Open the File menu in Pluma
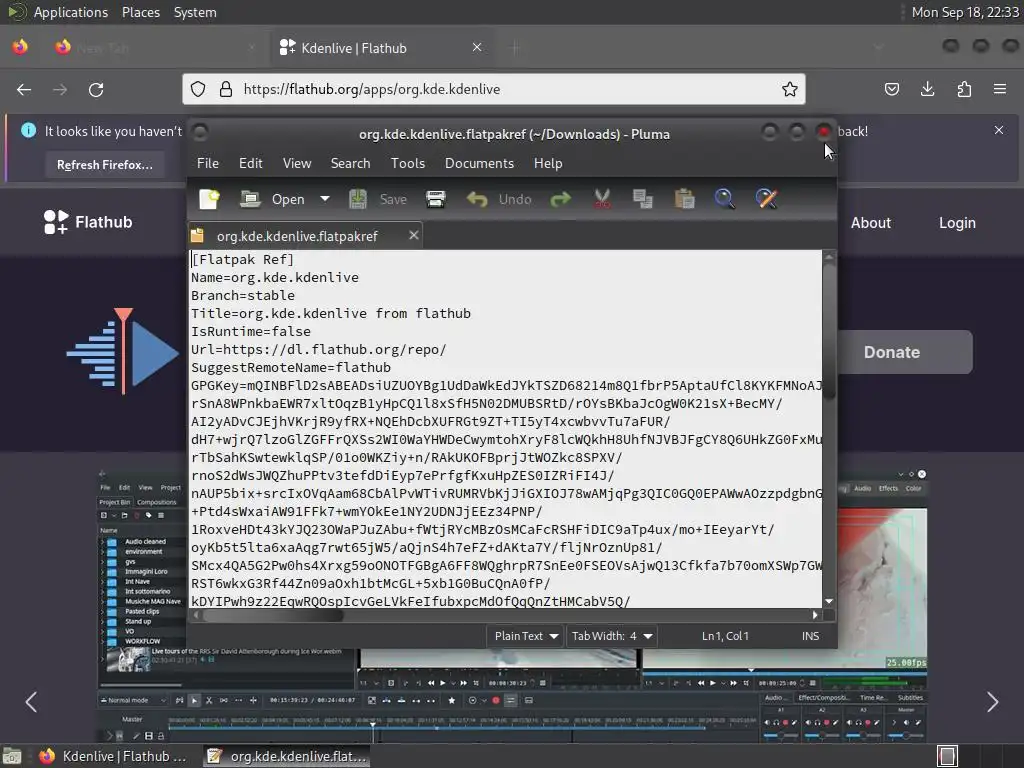Viewport: 1024px width, 768px height. click(208, 163)
